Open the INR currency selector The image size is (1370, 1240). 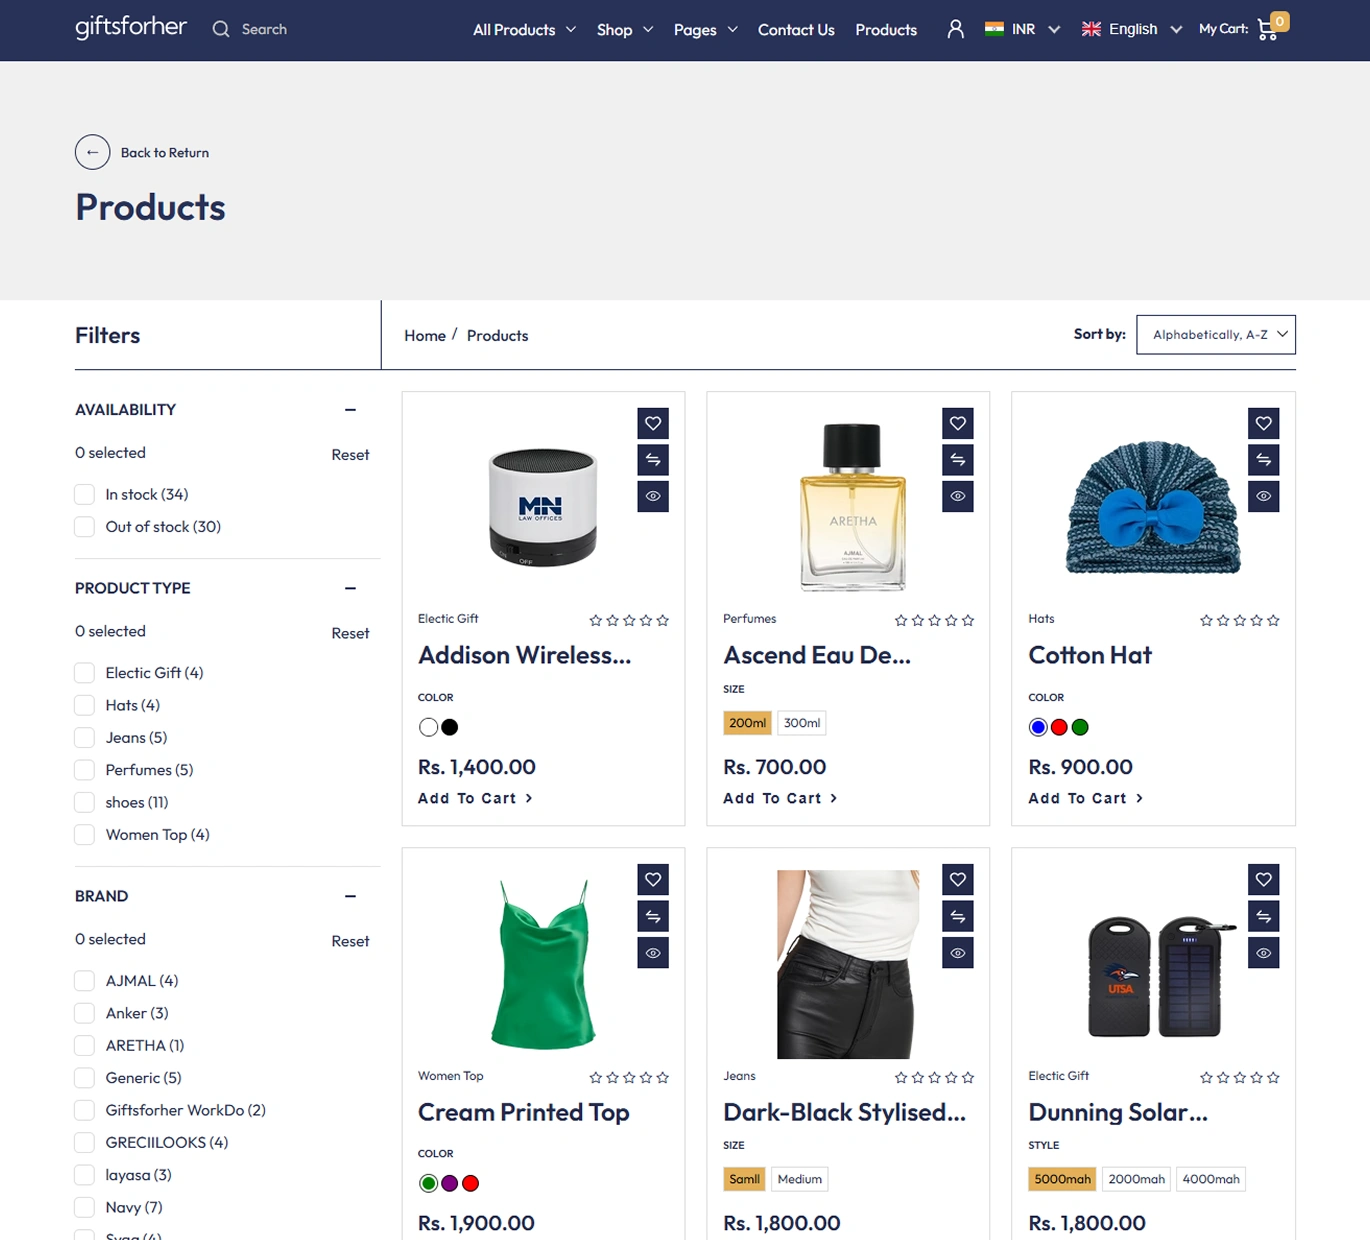tap(1022, 29)
